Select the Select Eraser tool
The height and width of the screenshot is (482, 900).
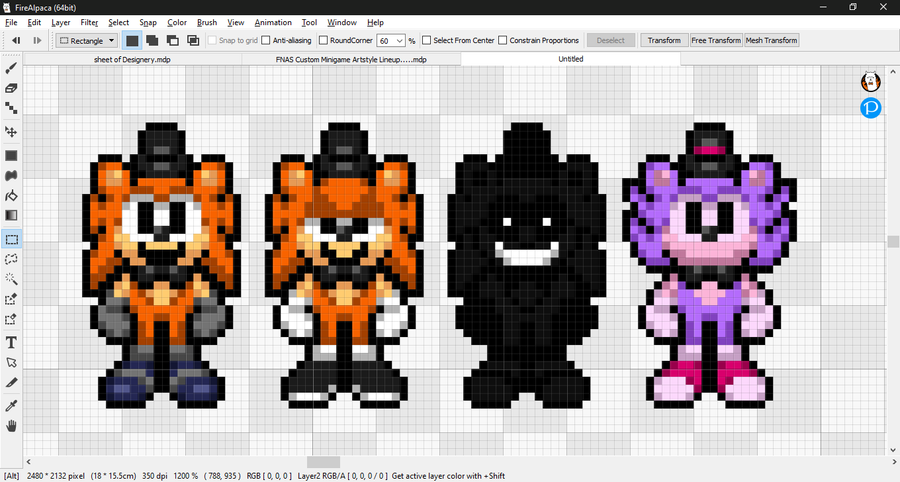(x=11, y=319)
